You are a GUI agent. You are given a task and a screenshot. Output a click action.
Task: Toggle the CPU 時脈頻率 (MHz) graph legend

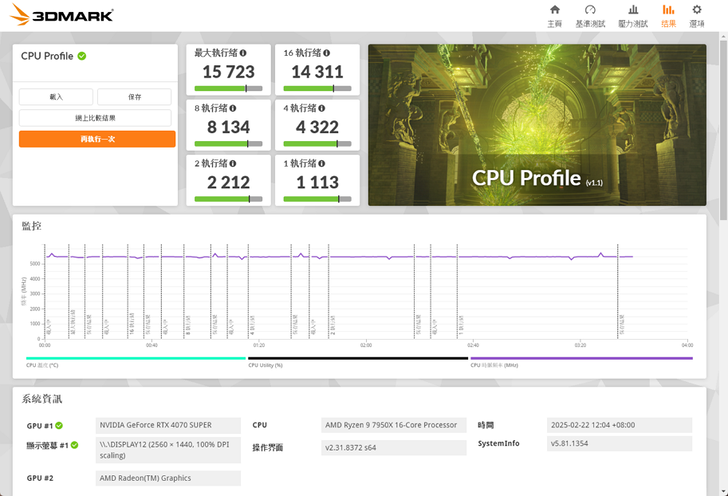(x=580, y=361)
